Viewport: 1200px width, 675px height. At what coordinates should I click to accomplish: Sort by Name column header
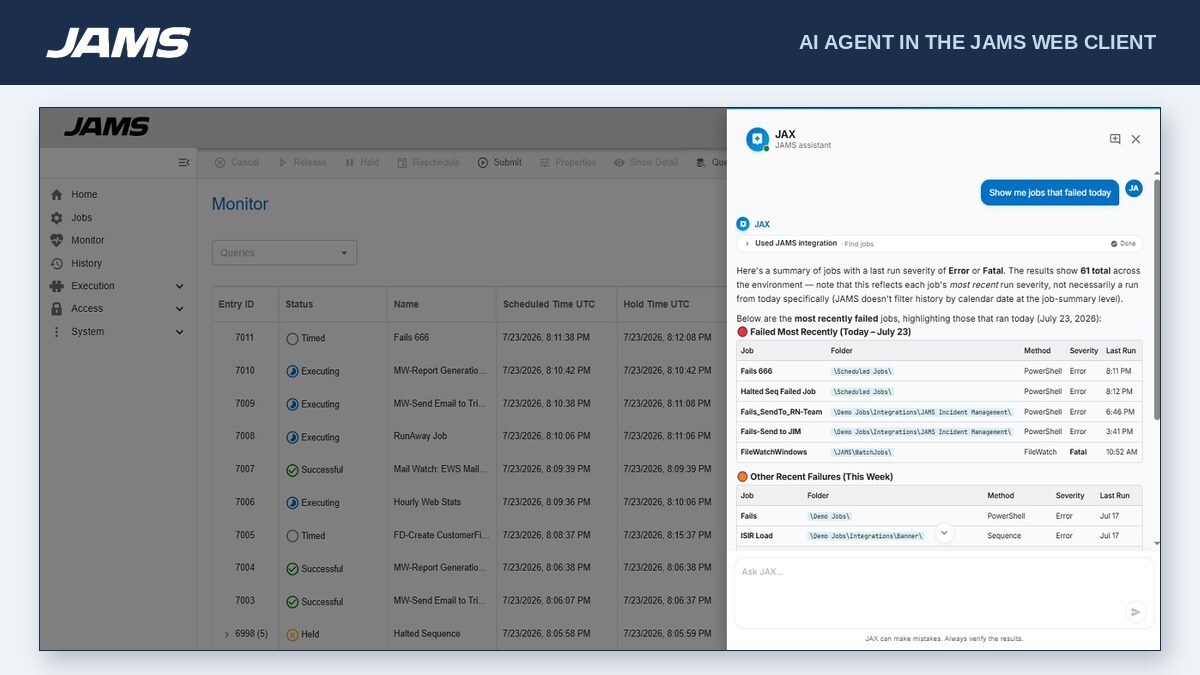406,304
